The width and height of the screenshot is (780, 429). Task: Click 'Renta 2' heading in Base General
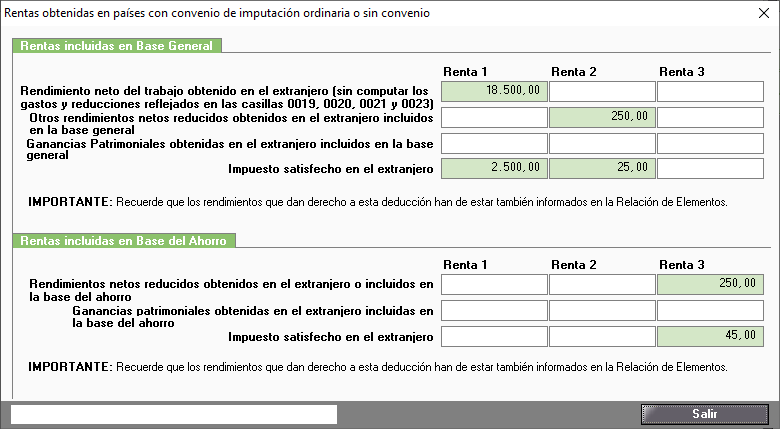(x=574, y=72)
